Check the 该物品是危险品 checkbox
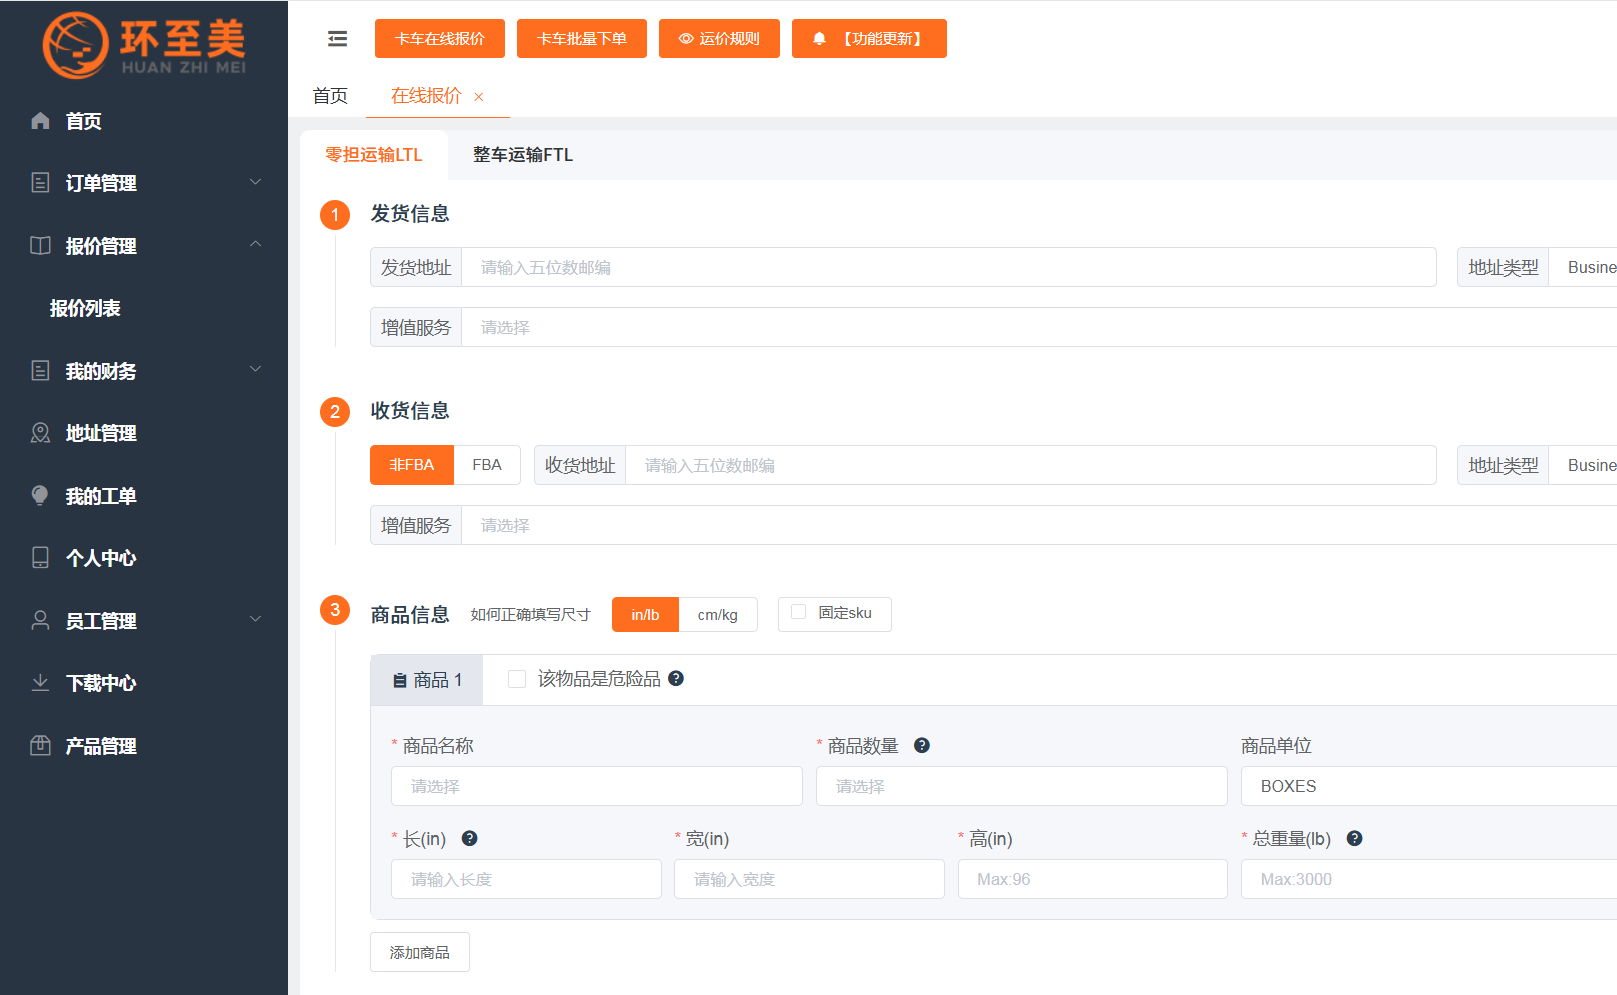Screen dimensions: 1617x995 tap(517, 679)
